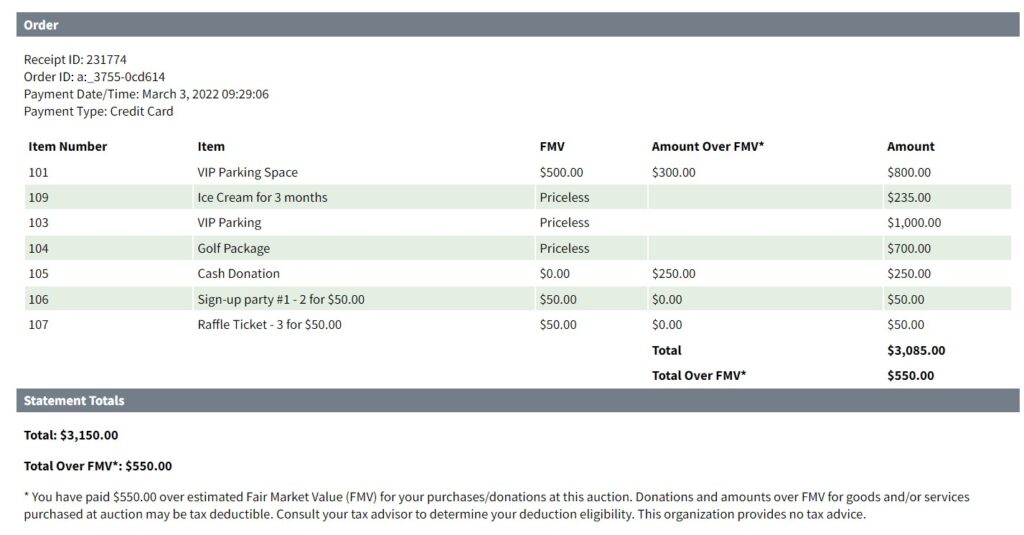Viewport: 1024px width, 535px height.
Task: Click the tax deductible disclaimer footnote
Action: (x=496, y=505)
